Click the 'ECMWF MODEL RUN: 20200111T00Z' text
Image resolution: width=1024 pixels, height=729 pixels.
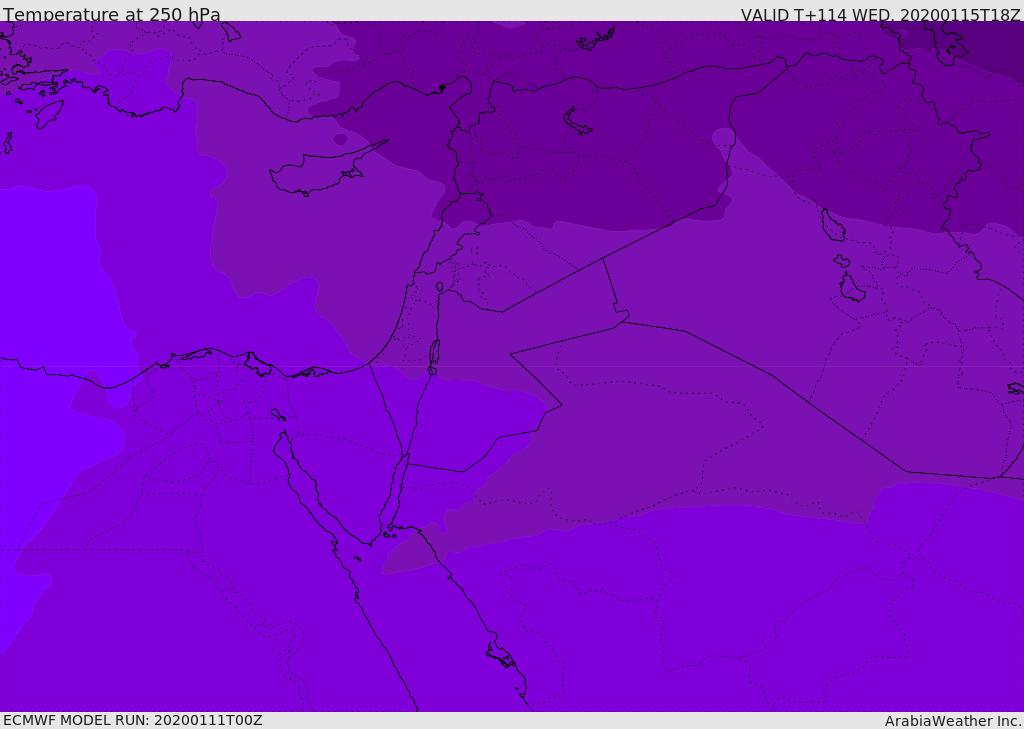(133, 720)
